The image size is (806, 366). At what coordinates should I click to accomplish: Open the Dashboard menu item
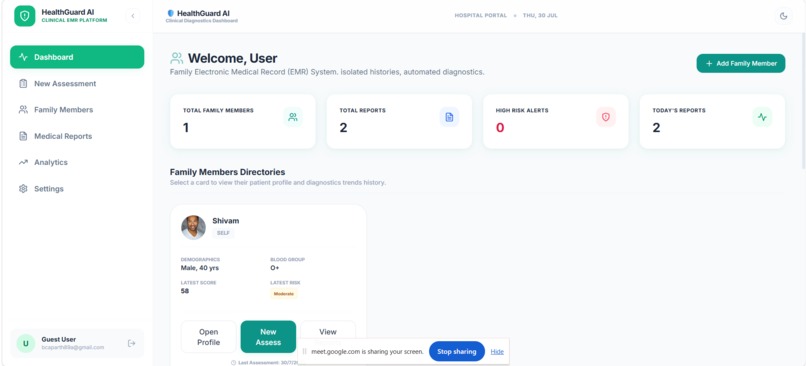coord(77,57)
